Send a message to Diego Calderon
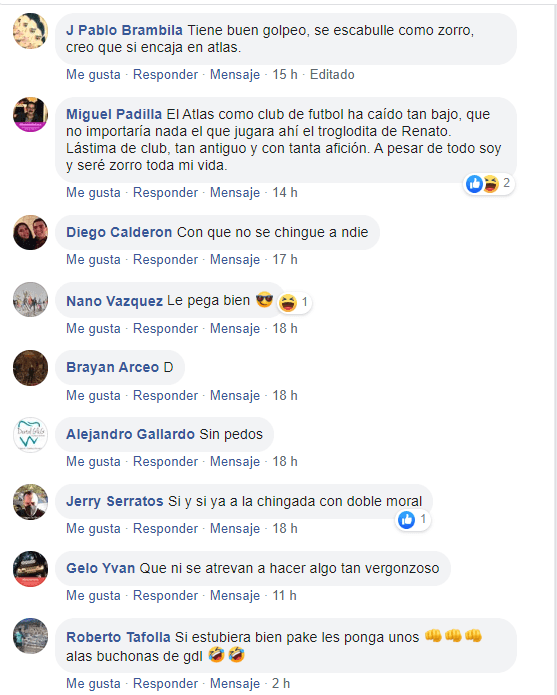This screenshot has width=557, height=695. [x=235, y=259]
